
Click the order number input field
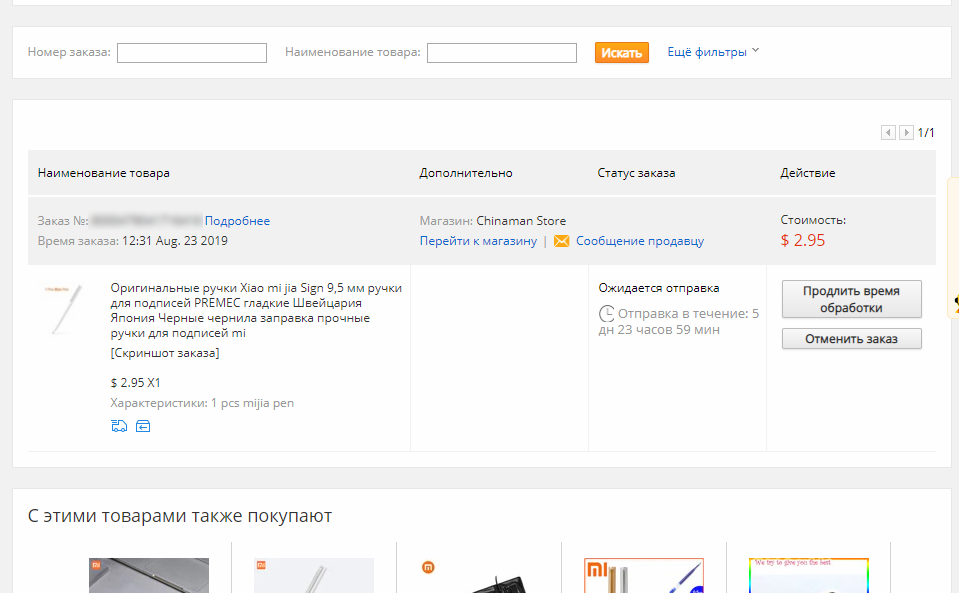(191, 53)
